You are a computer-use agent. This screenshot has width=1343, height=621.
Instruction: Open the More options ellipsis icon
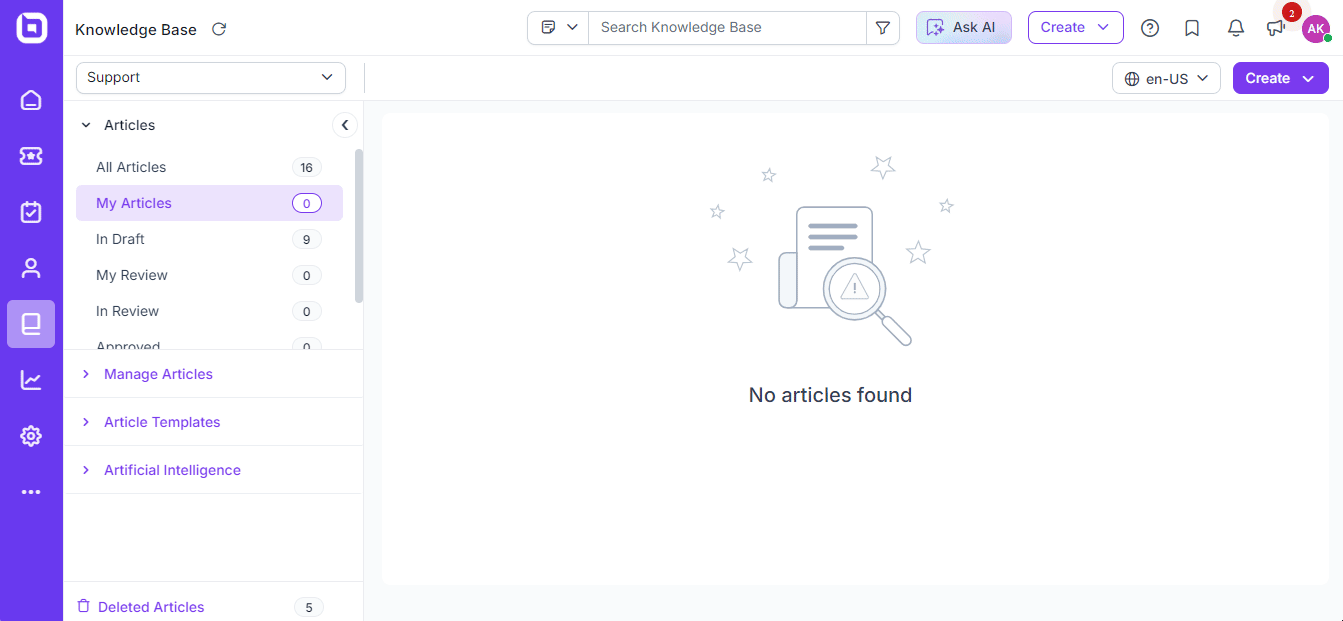(31, 492)
